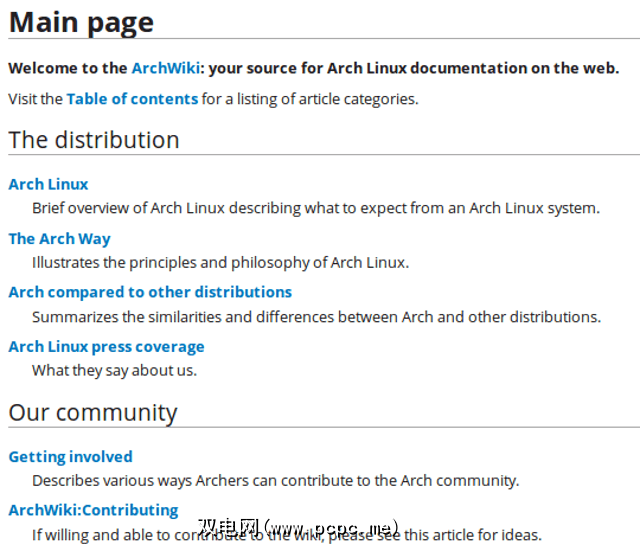
Task: Click the 'If willing and able' description line
Action: 110,534
